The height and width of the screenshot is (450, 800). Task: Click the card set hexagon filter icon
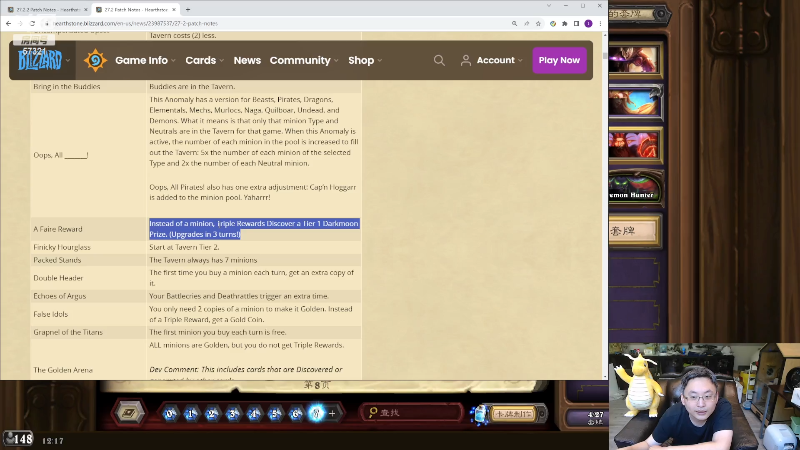[129, 413]
